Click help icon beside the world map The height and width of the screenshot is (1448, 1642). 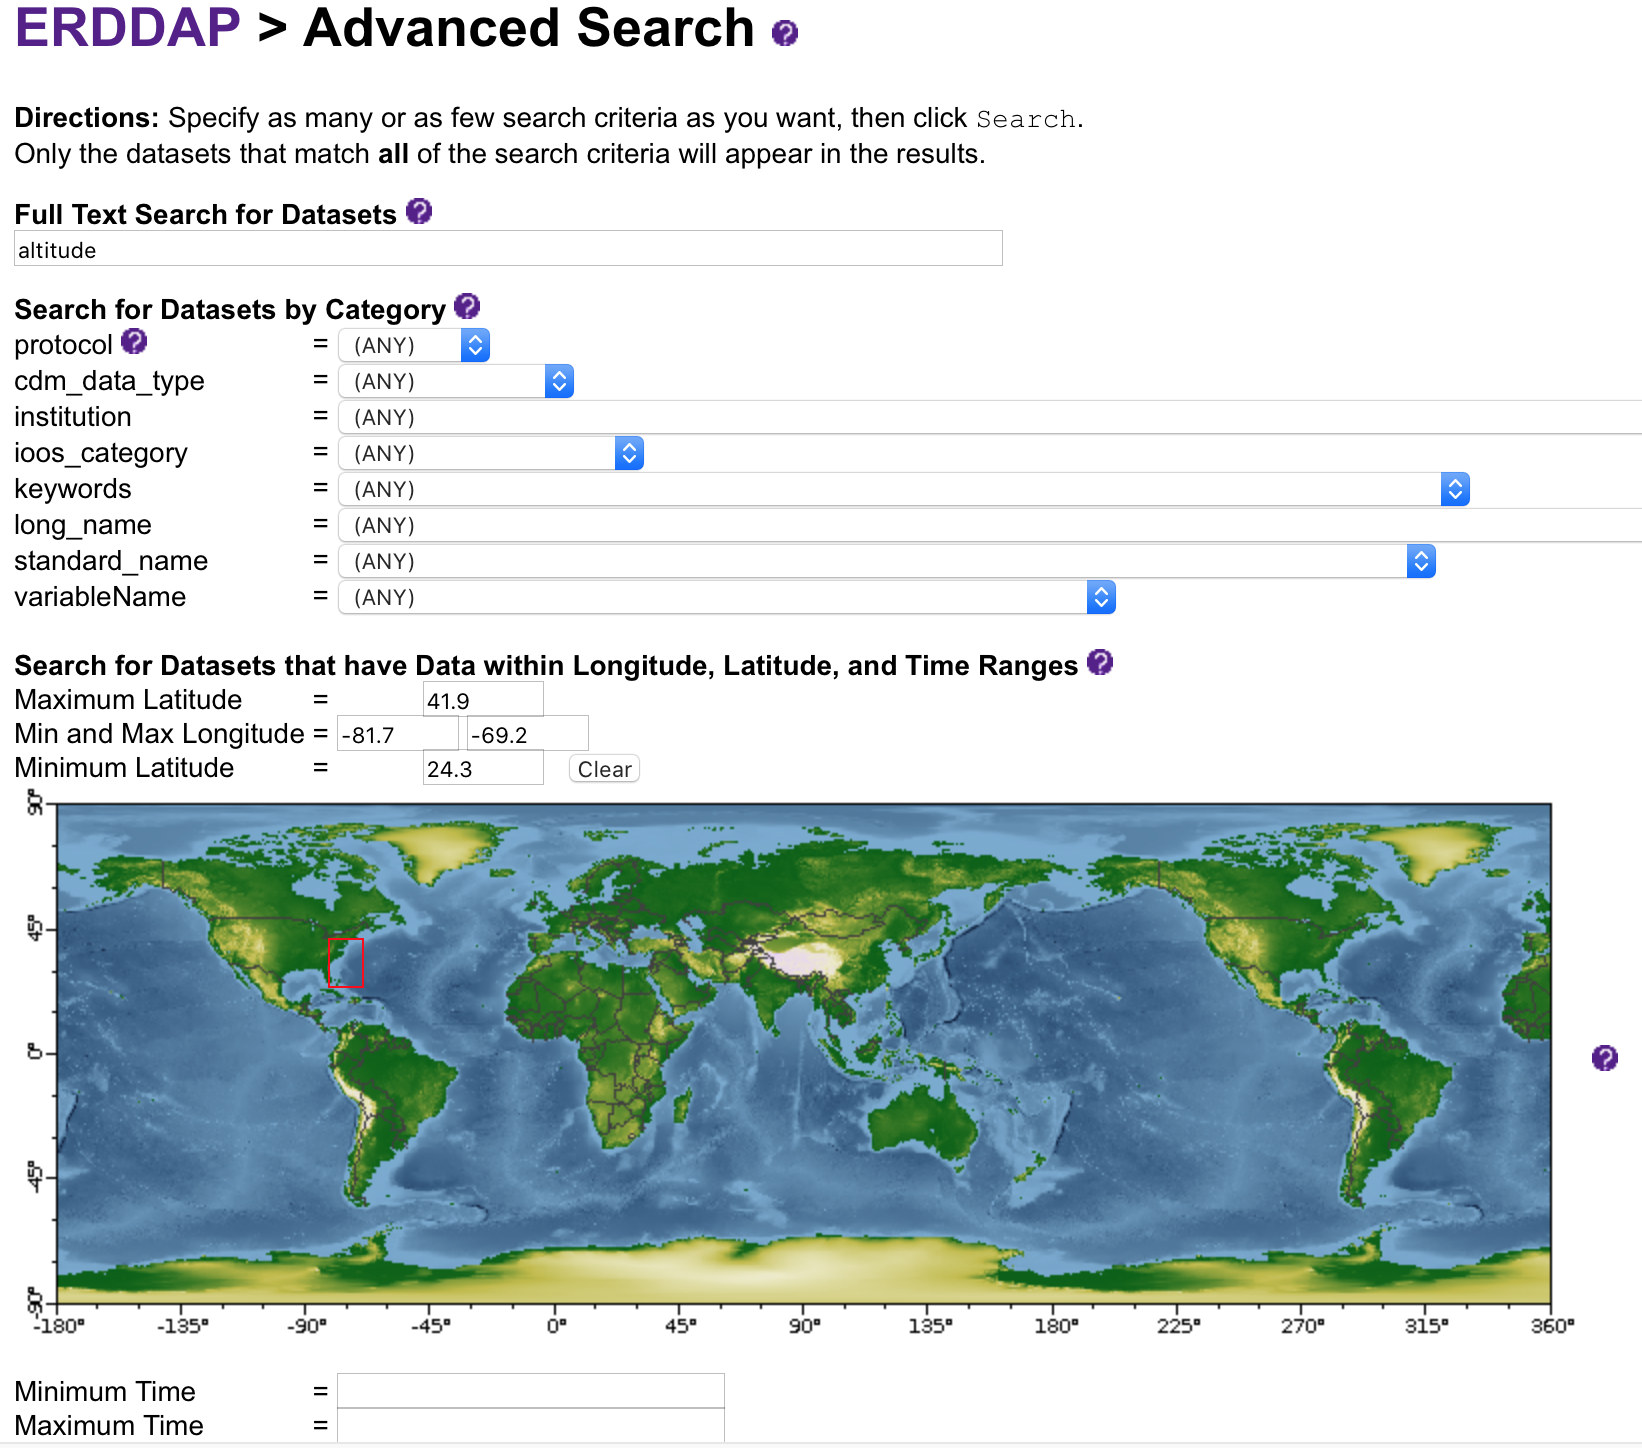coord(1604,1058)
